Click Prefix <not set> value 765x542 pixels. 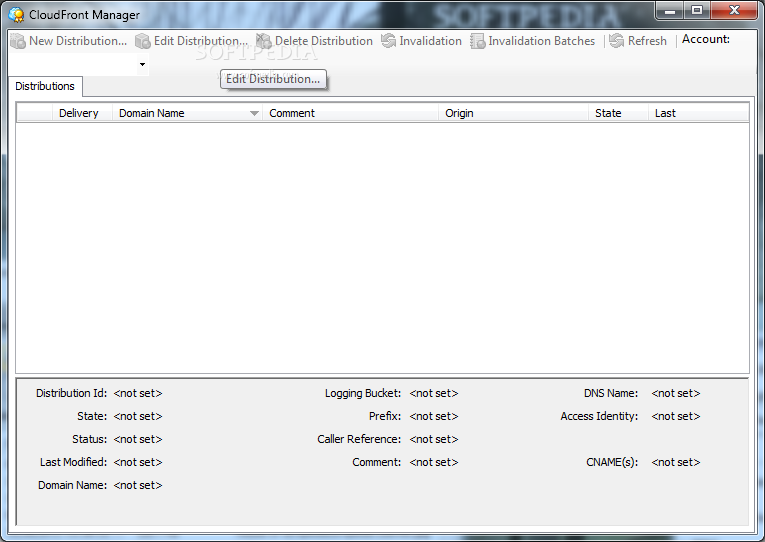click(x=434, y=416)
